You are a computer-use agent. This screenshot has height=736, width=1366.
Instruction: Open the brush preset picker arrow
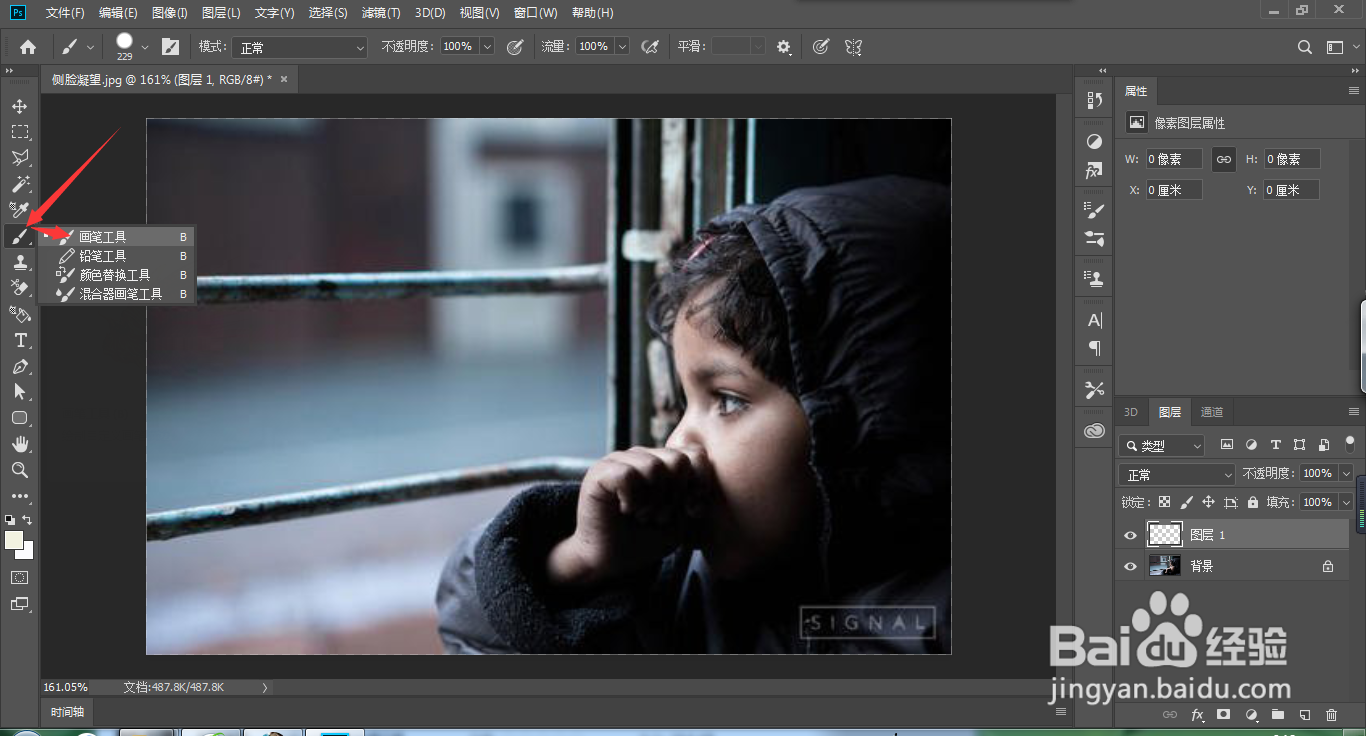tap(145, 47)
